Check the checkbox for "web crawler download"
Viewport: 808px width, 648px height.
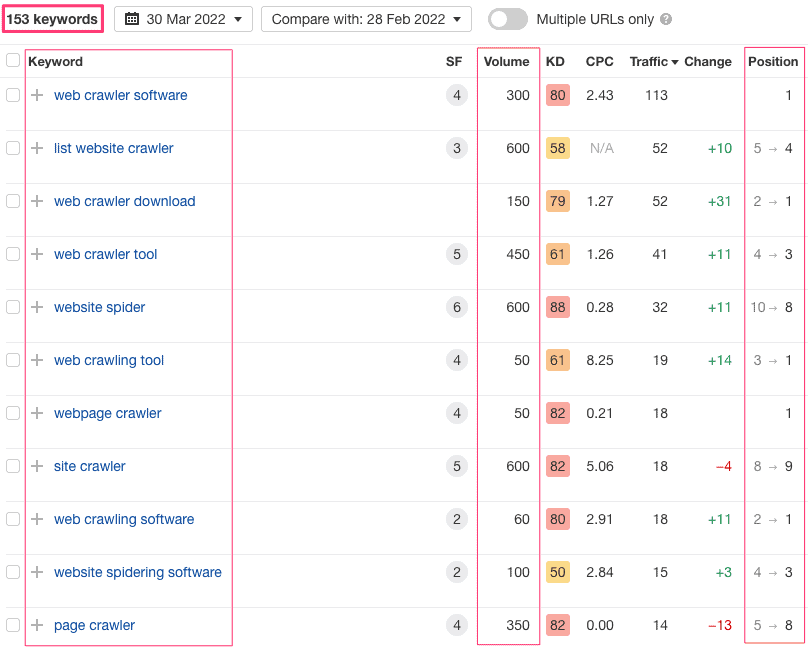point(13,201)
